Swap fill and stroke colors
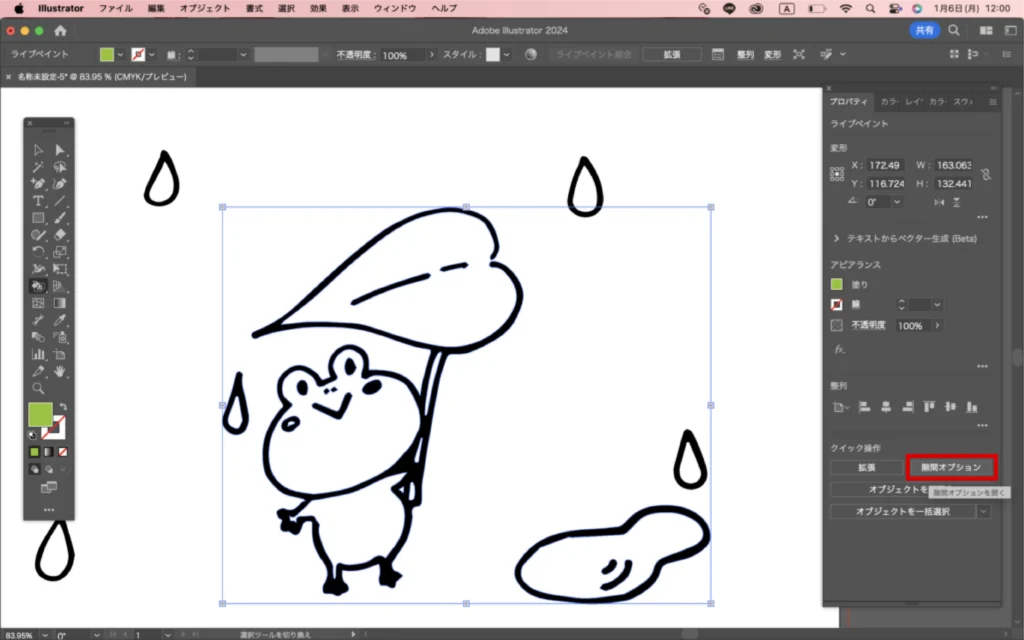The image size is (1024, 640). coord(64,406)
